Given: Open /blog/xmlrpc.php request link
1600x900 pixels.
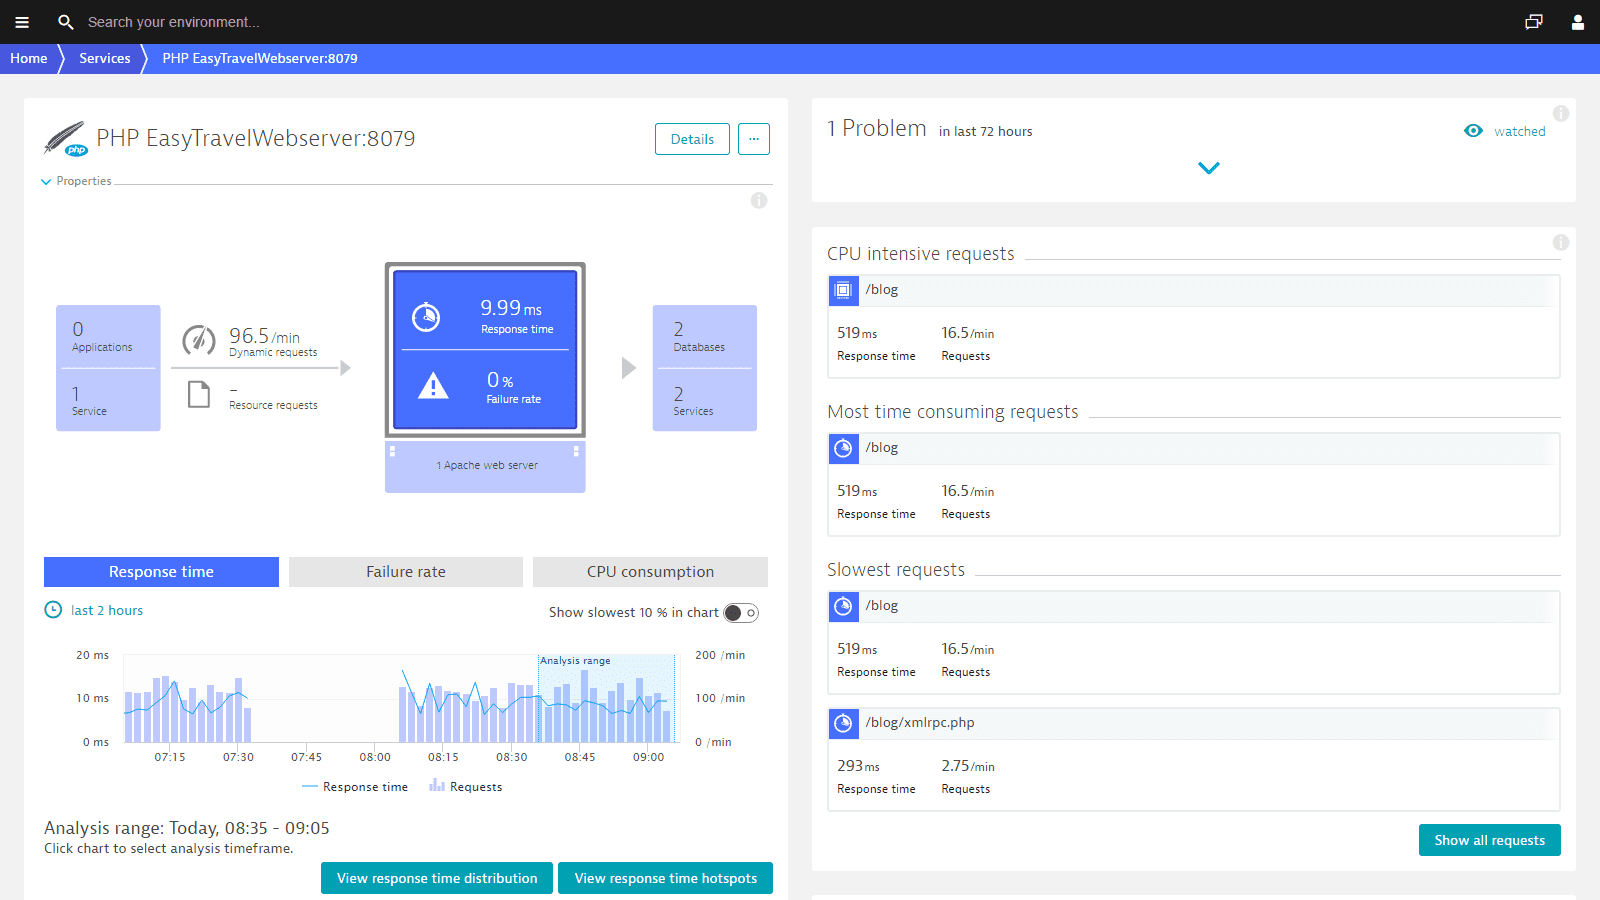Looking at the screenshot, I should tap(920, 723).
